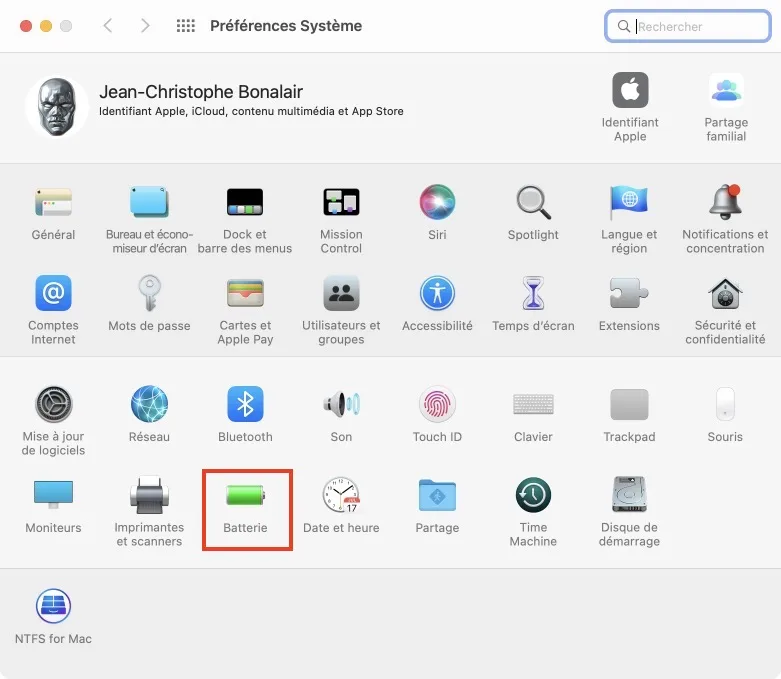Close the Préférences Système window

[26, 26]
